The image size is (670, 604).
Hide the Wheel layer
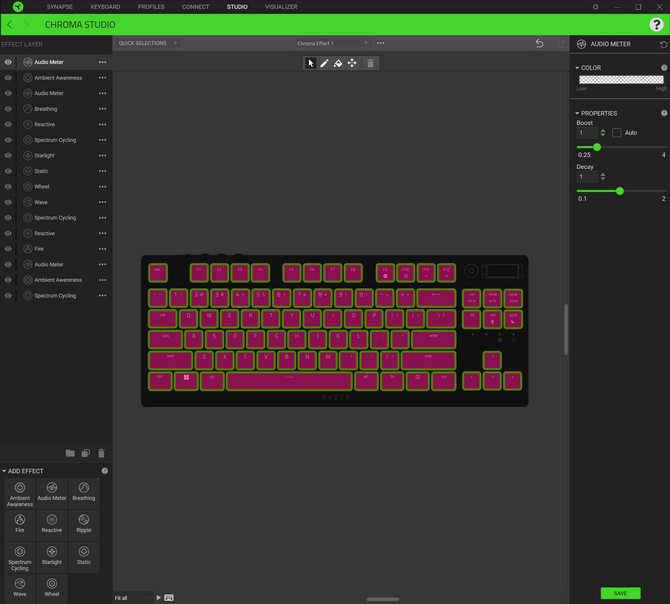[x=8, y=187]
